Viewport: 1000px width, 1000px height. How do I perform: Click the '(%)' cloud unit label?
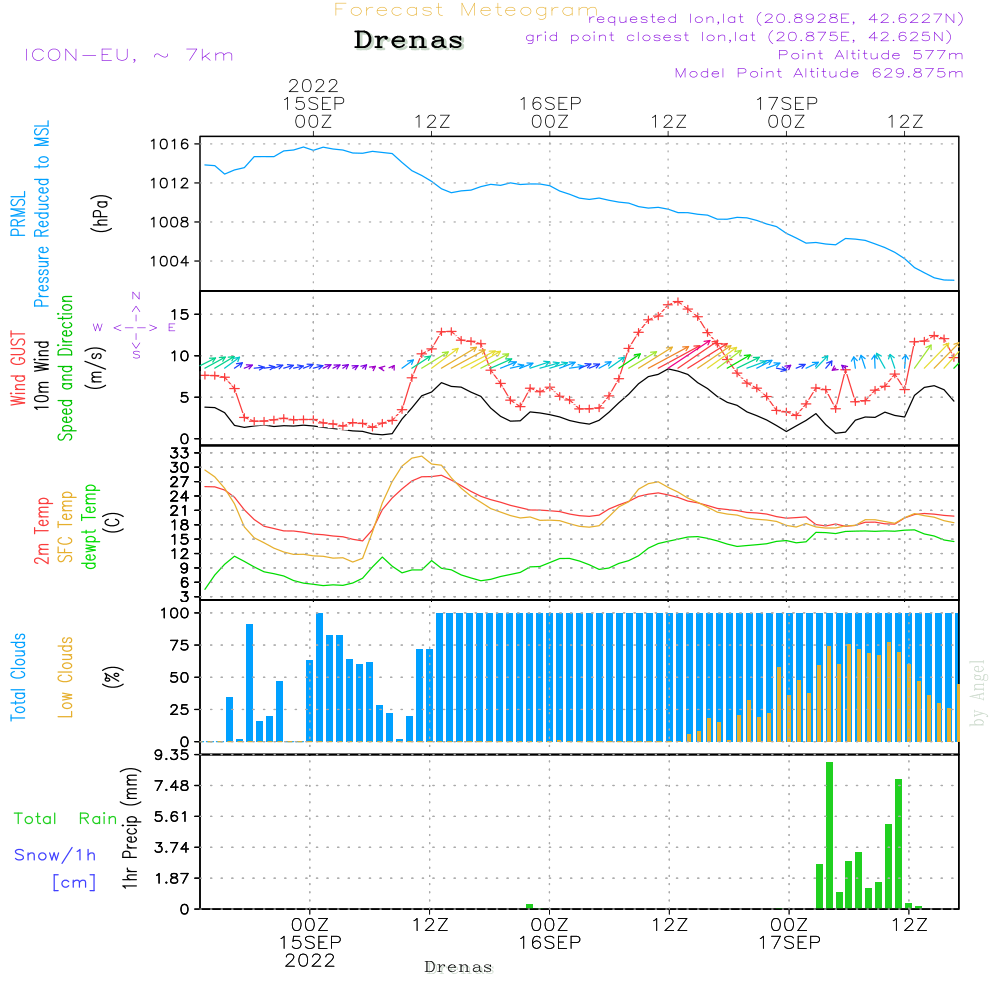[112, 677]
